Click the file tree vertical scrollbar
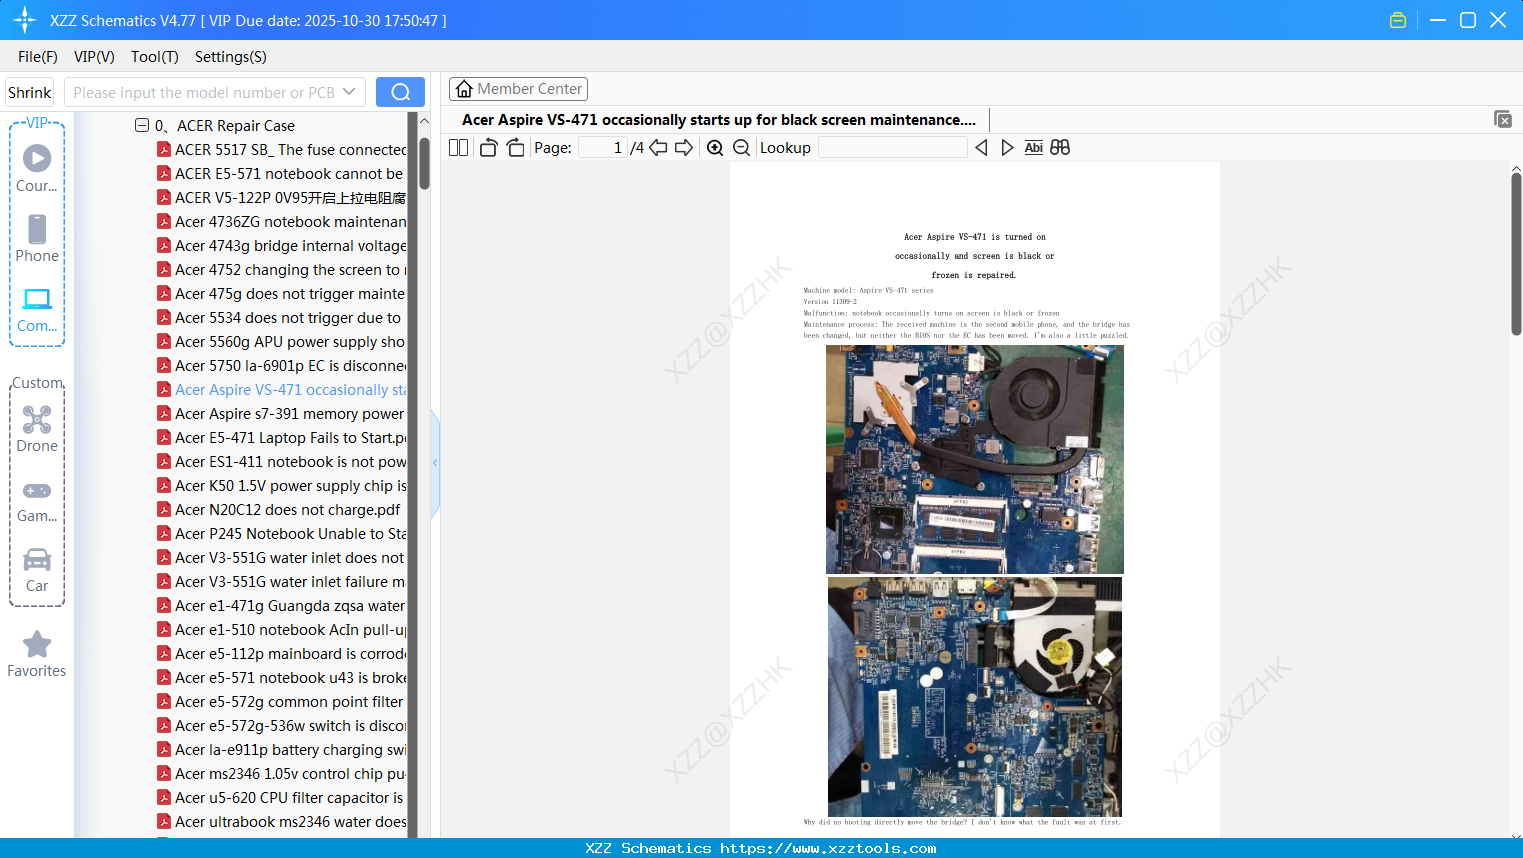The image size is (1523, 858). [424, 163]
